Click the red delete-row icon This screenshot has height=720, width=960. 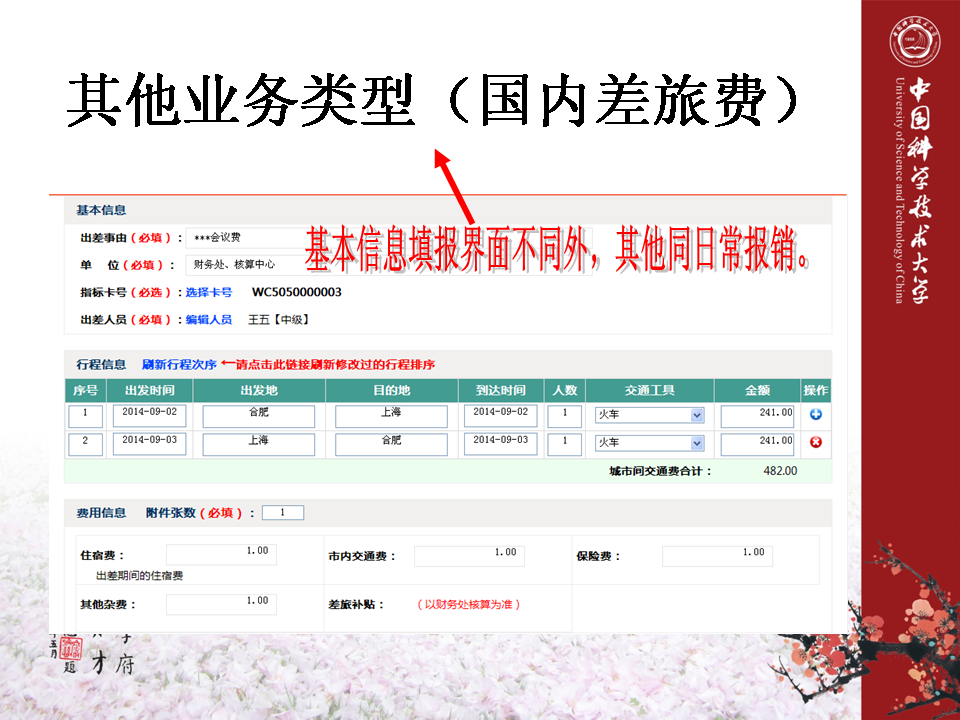pyautogui.click(x=816, y=442)
